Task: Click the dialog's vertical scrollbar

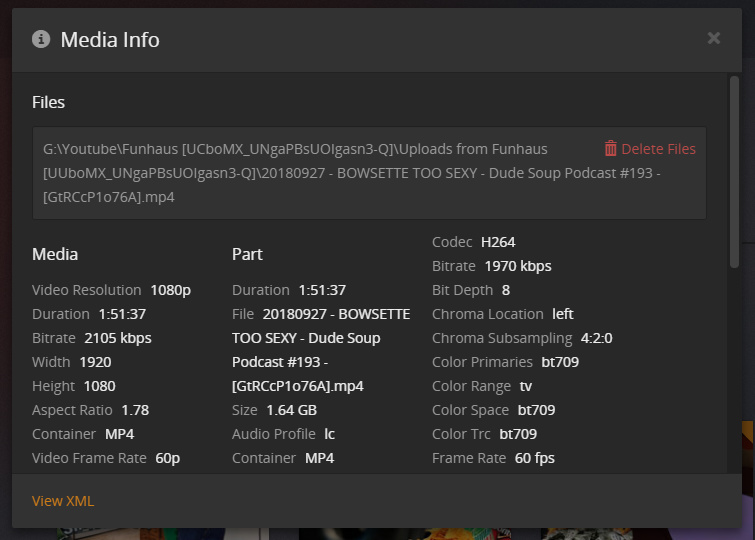Action: click(x=734, y=160)
